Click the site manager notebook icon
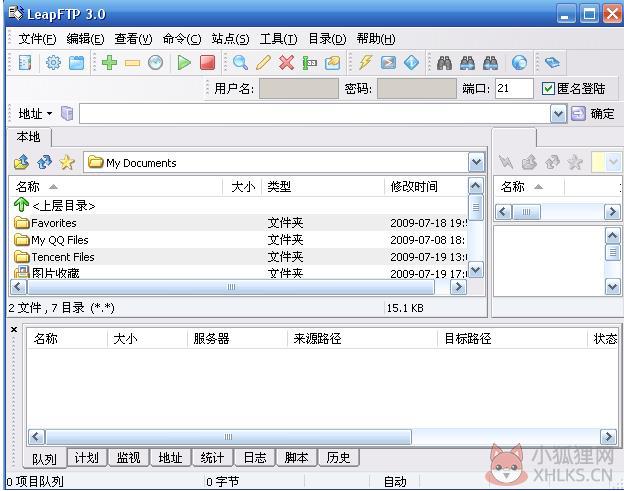 [25, 63]
